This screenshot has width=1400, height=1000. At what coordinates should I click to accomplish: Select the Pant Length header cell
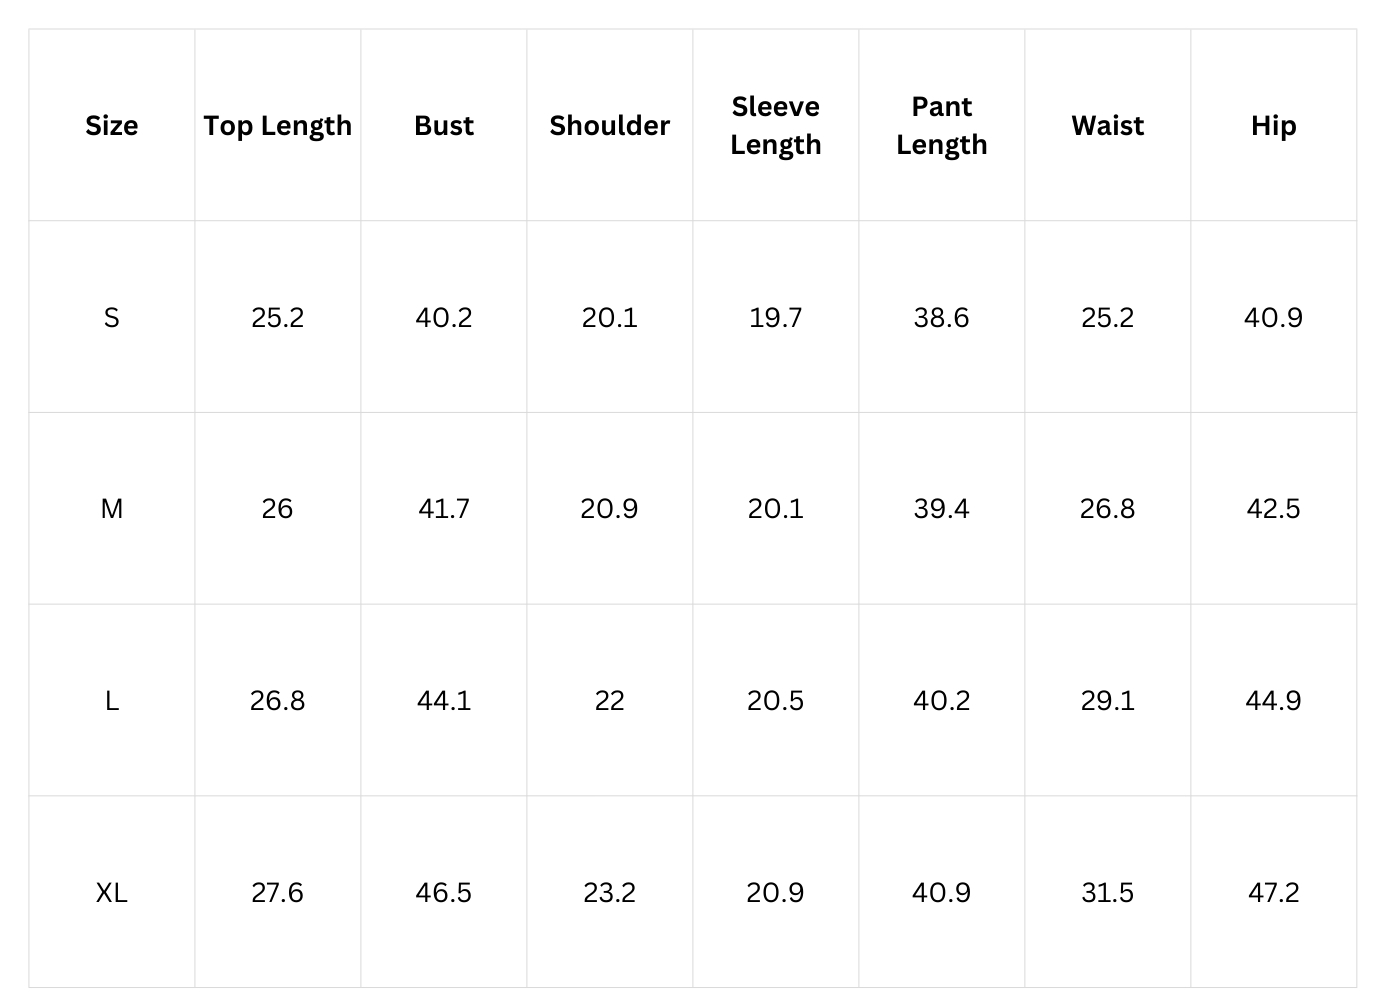coord(941,126)
